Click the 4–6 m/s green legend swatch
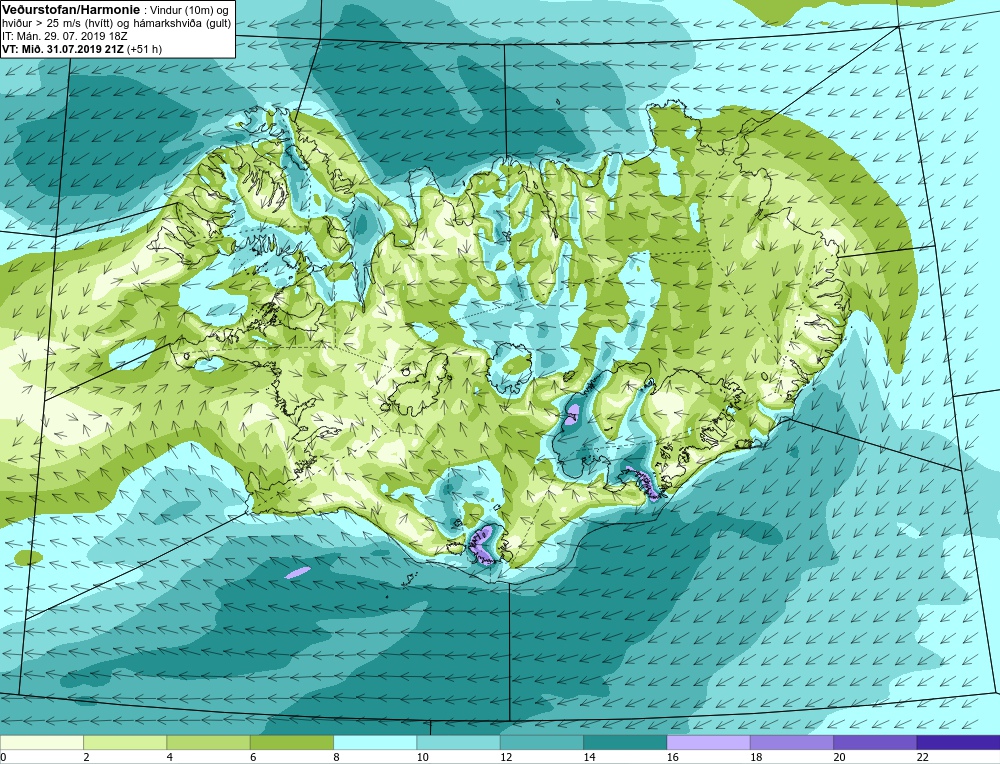This screenshot has height=764, width=1000. [209, 742]
